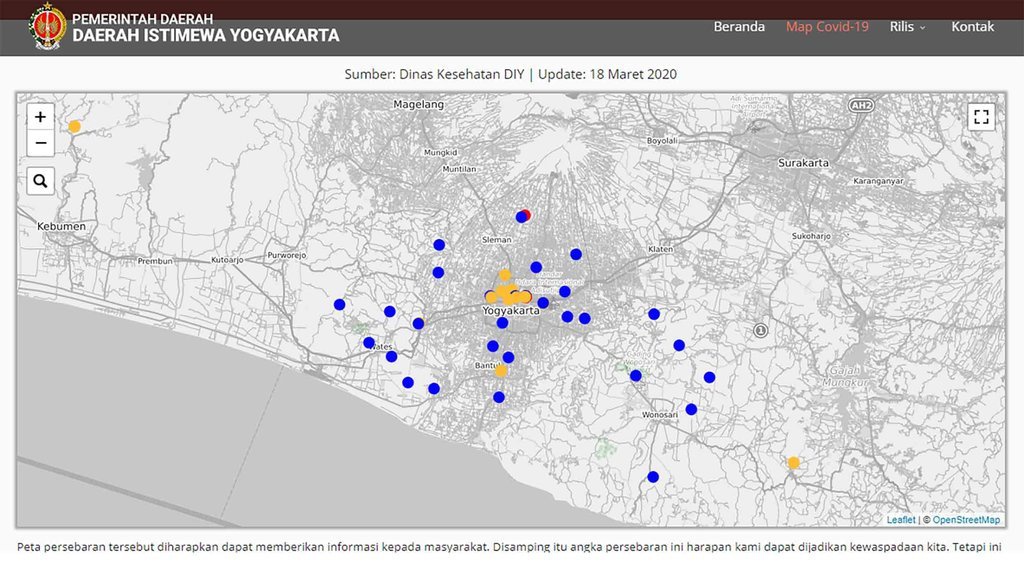The width and height of the screenshot is (1024, 576).
Task: Click the orange marker near Gajah Mungkur
Action: [x=793, y=462]
